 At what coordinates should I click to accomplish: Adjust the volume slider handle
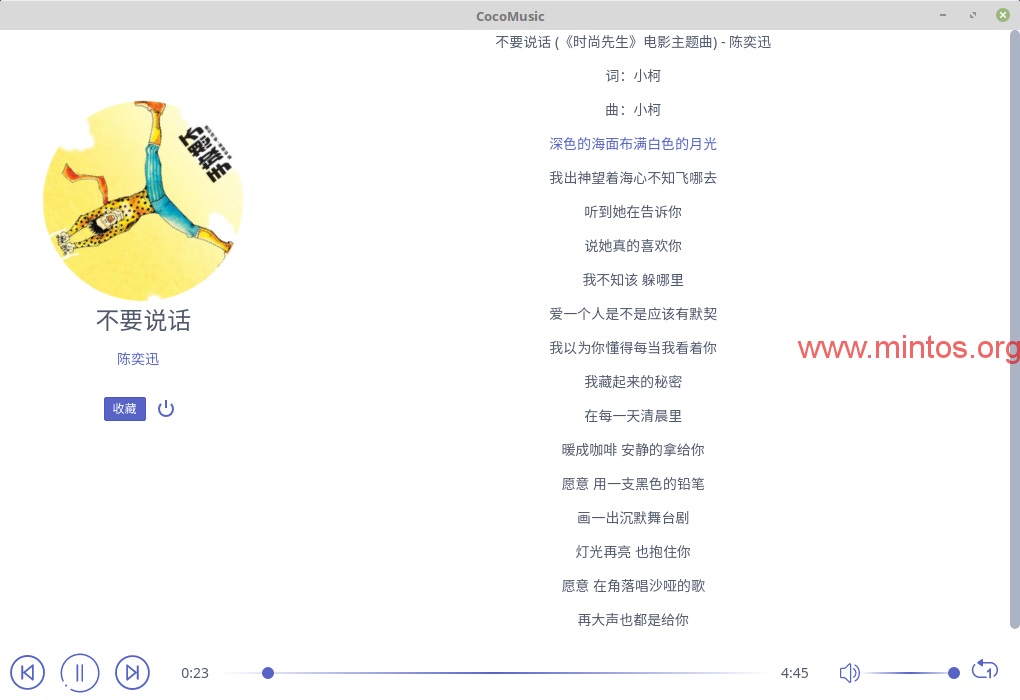(954, 673)
